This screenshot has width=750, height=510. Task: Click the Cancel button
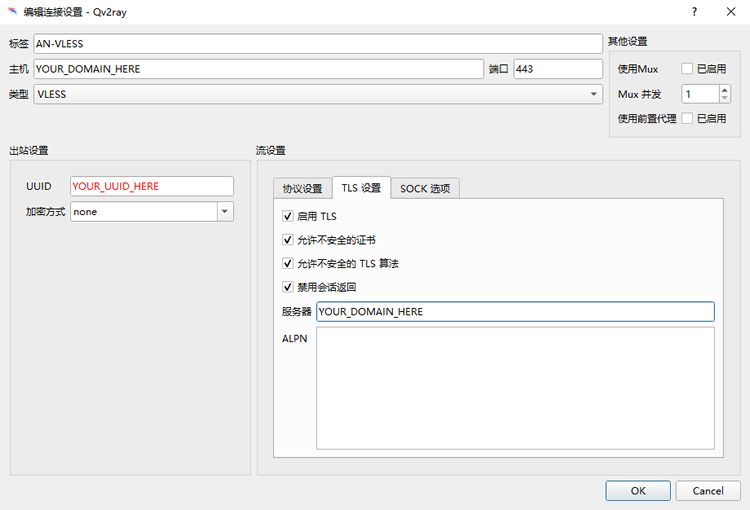coord(708,491)
